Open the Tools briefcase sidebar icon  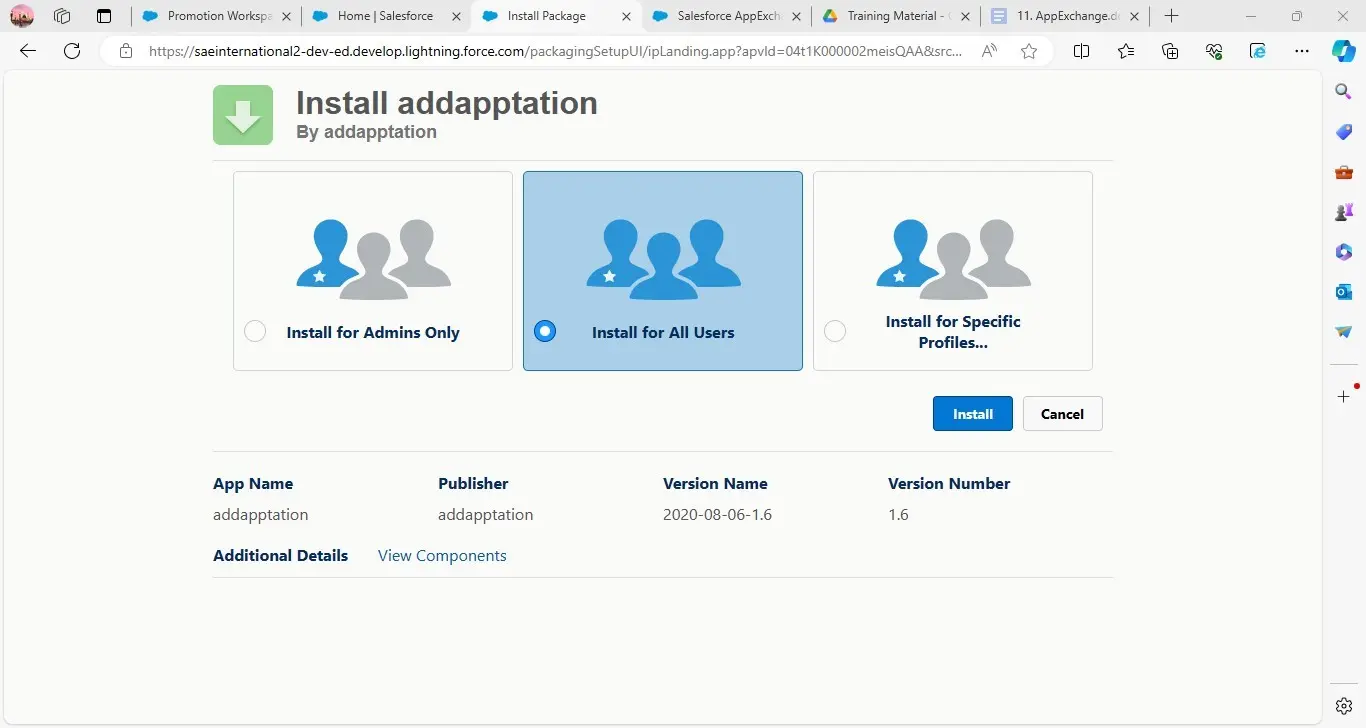tap(1344, 172)
